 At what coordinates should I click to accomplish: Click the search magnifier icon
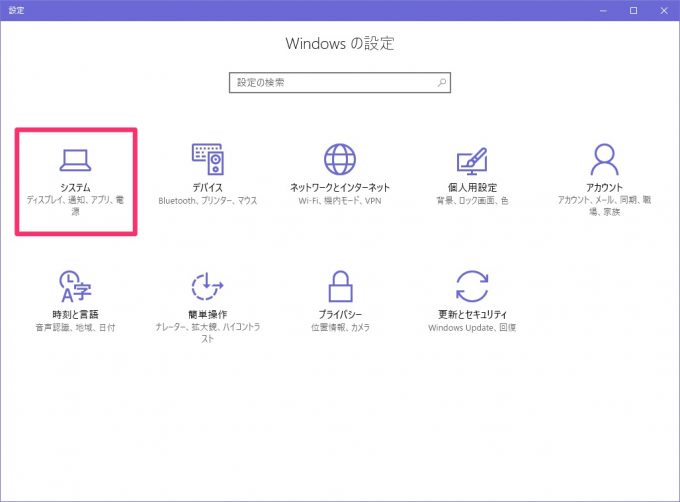point(441,82)
